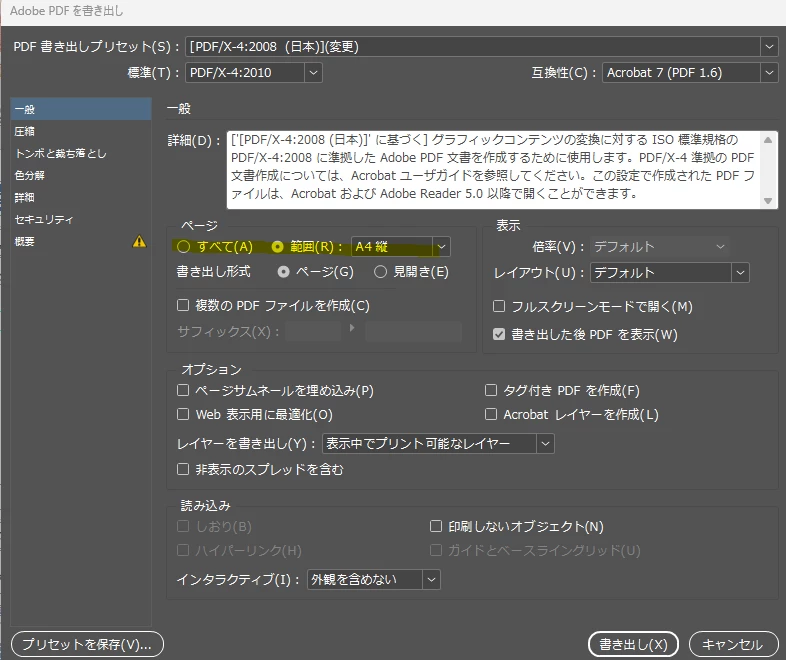Viewport: 786px width, 660px height.
Task: Enable Web 表示用に最適化(O)
Action: coord(183,414)
